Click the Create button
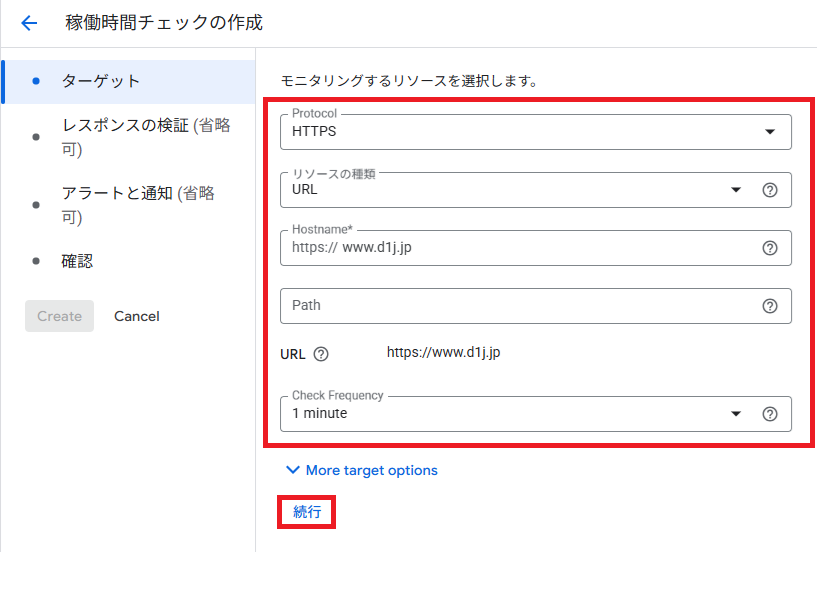 [x=59, y=316]
